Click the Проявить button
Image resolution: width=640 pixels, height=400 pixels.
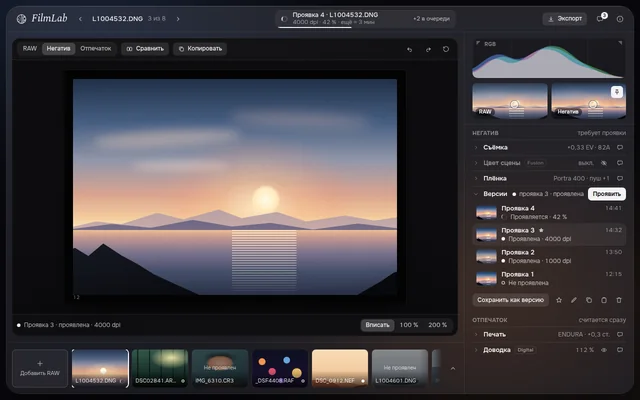[x=607, y=194]
